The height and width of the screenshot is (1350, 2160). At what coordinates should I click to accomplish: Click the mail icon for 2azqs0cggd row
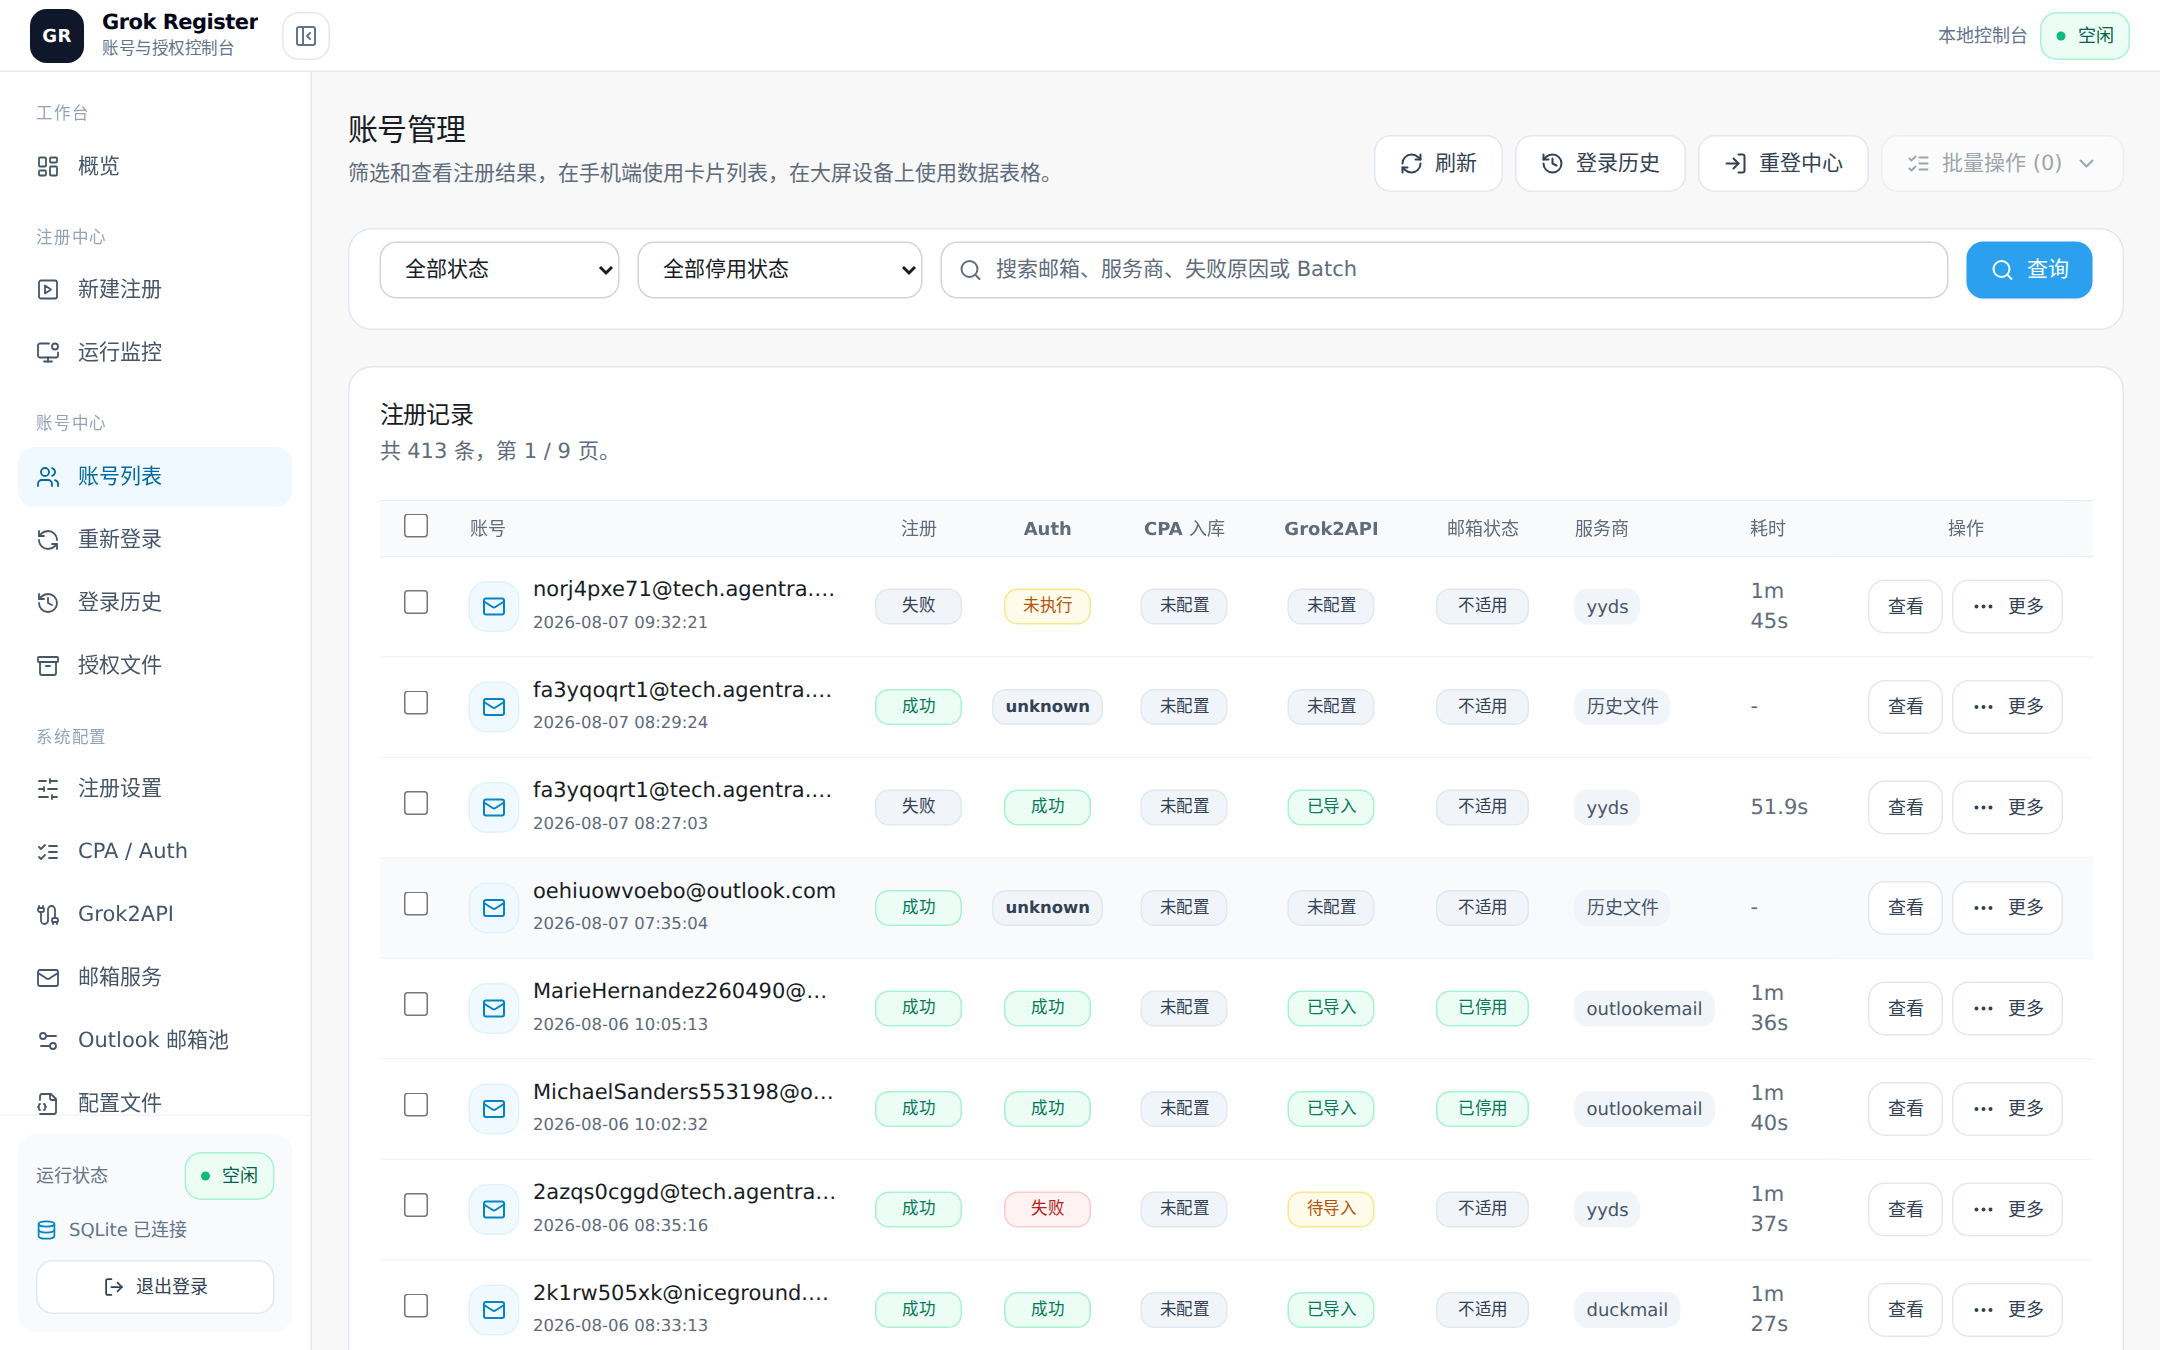[x=494, y=1209]
